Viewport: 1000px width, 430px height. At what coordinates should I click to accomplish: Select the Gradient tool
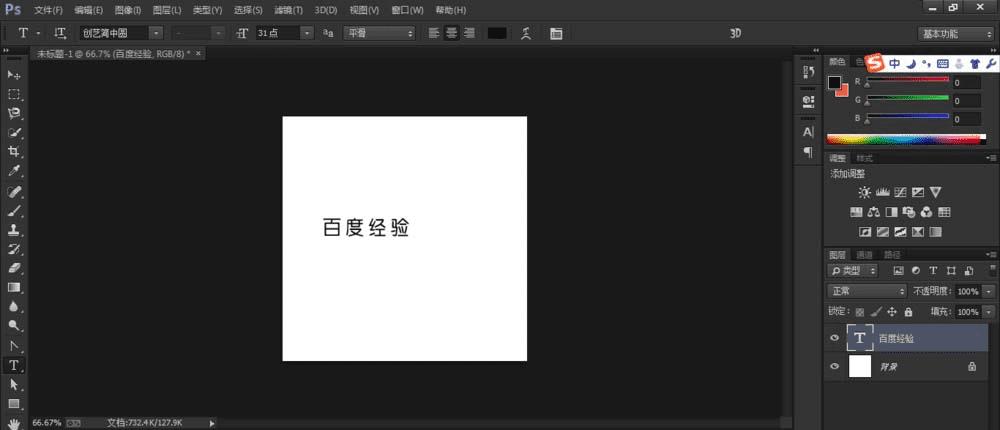[x=14, y=287]
